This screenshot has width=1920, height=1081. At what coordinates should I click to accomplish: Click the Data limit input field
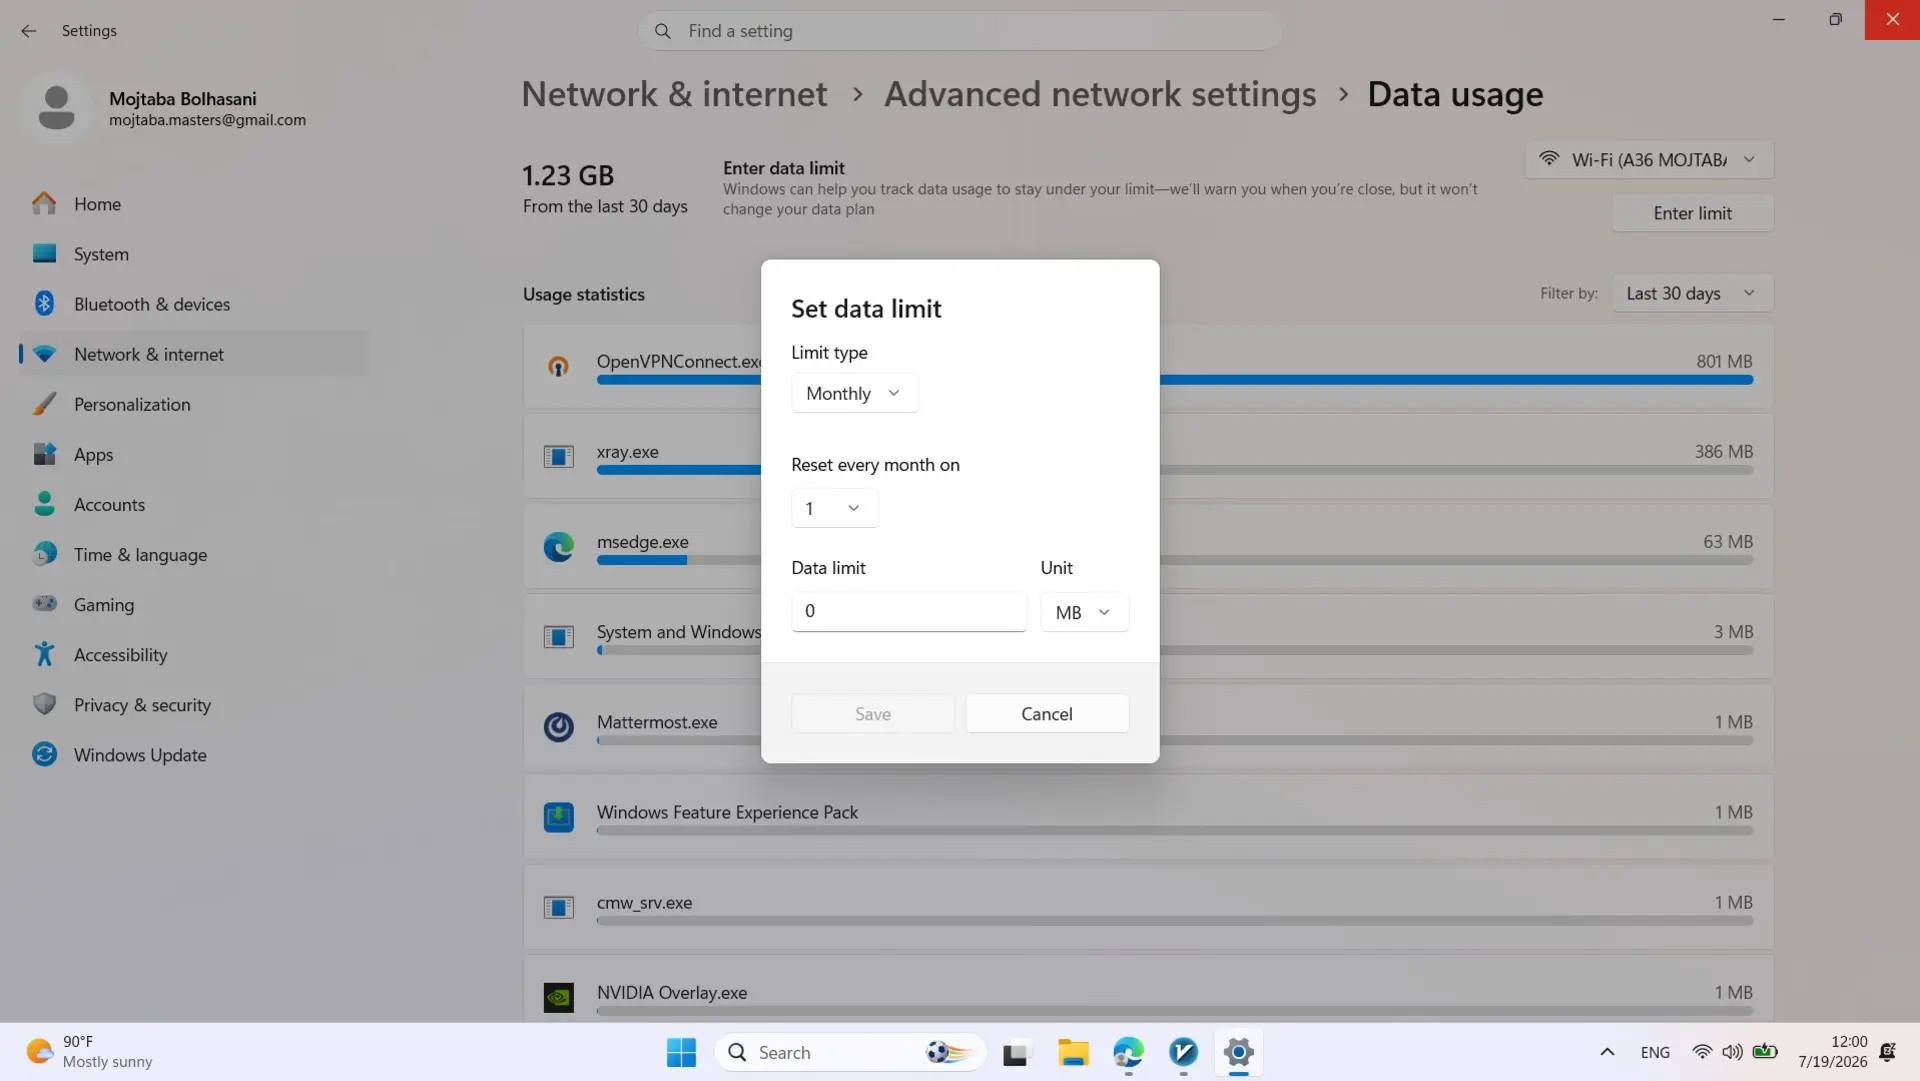click(x=908, y=611)
